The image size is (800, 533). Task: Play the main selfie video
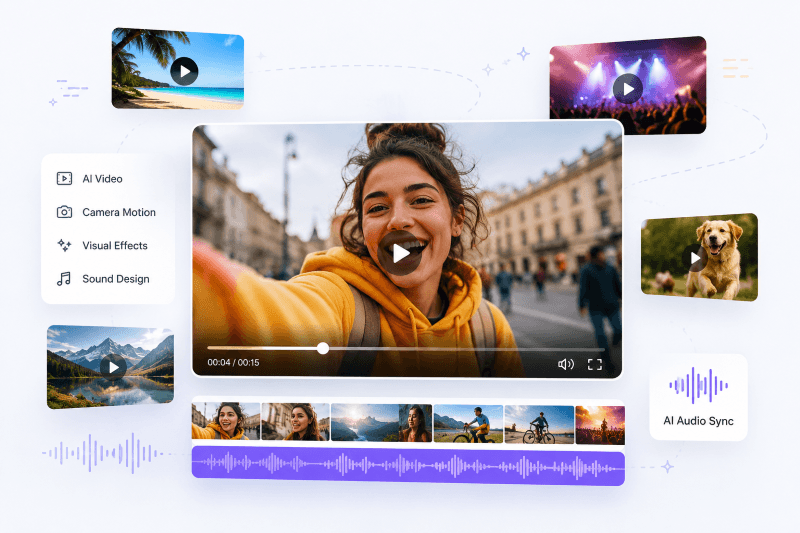pos(400,253)
